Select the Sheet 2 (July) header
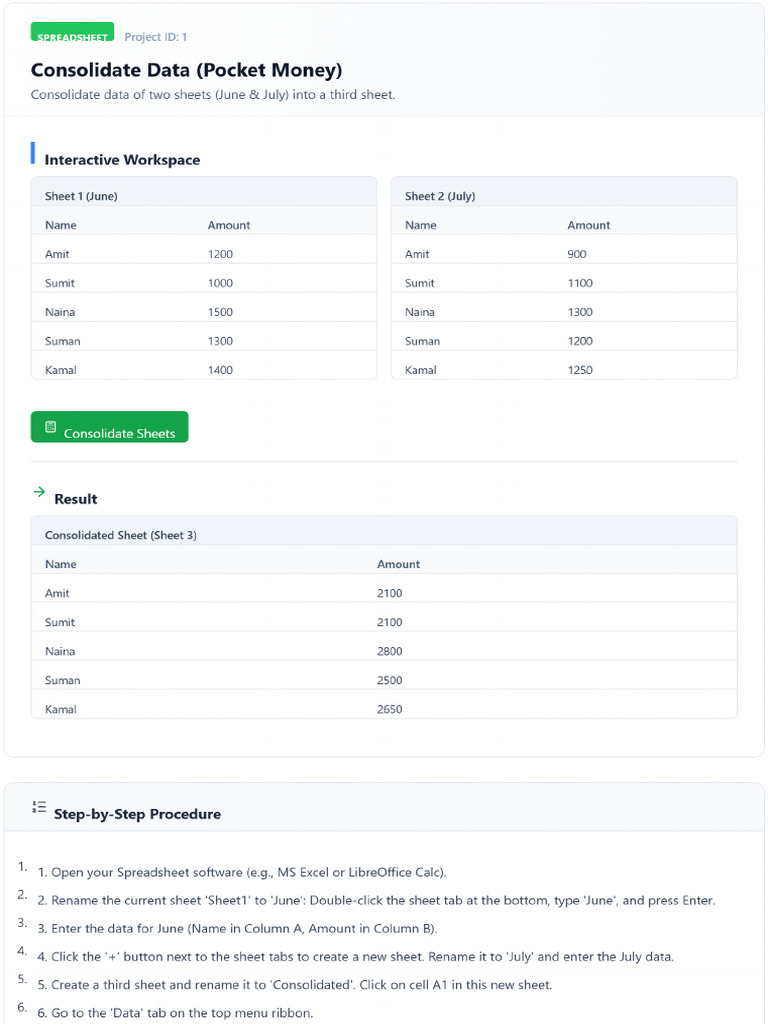768x1024 pixels. coord(440,196)
